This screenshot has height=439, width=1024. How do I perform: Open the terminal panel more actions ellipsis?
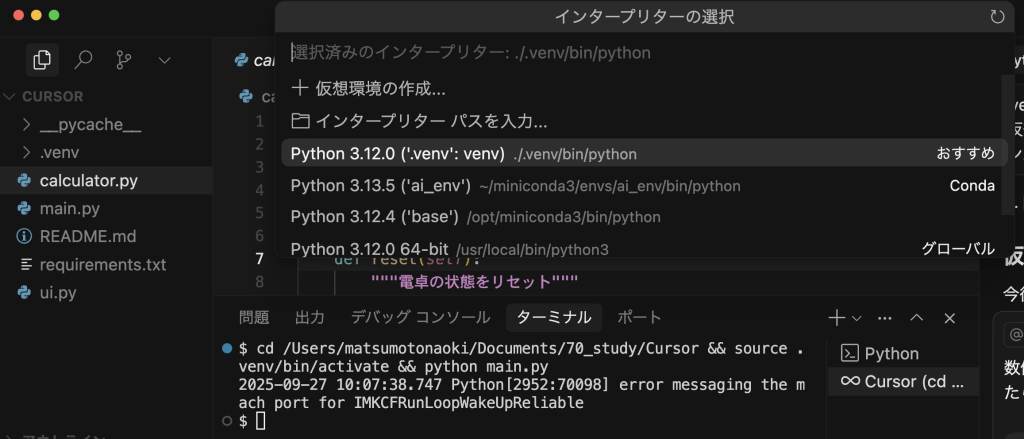click(884, 318)
